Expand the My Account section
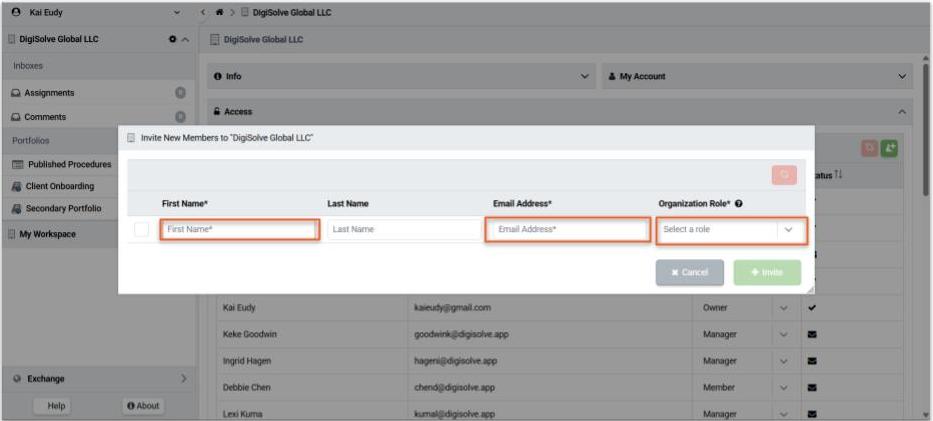Screen dimensions: 933x421 point(903,76)
